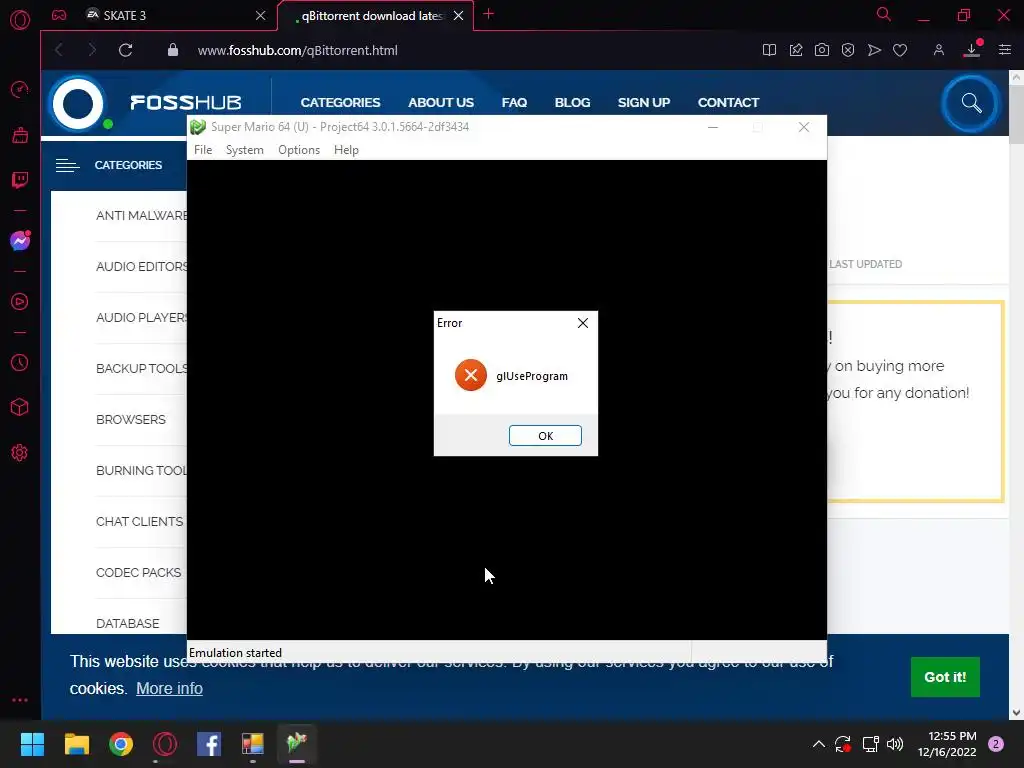Screen dimensions: 1024x768
Task: Open More info cookie link
Action: [x=169, y=688]
